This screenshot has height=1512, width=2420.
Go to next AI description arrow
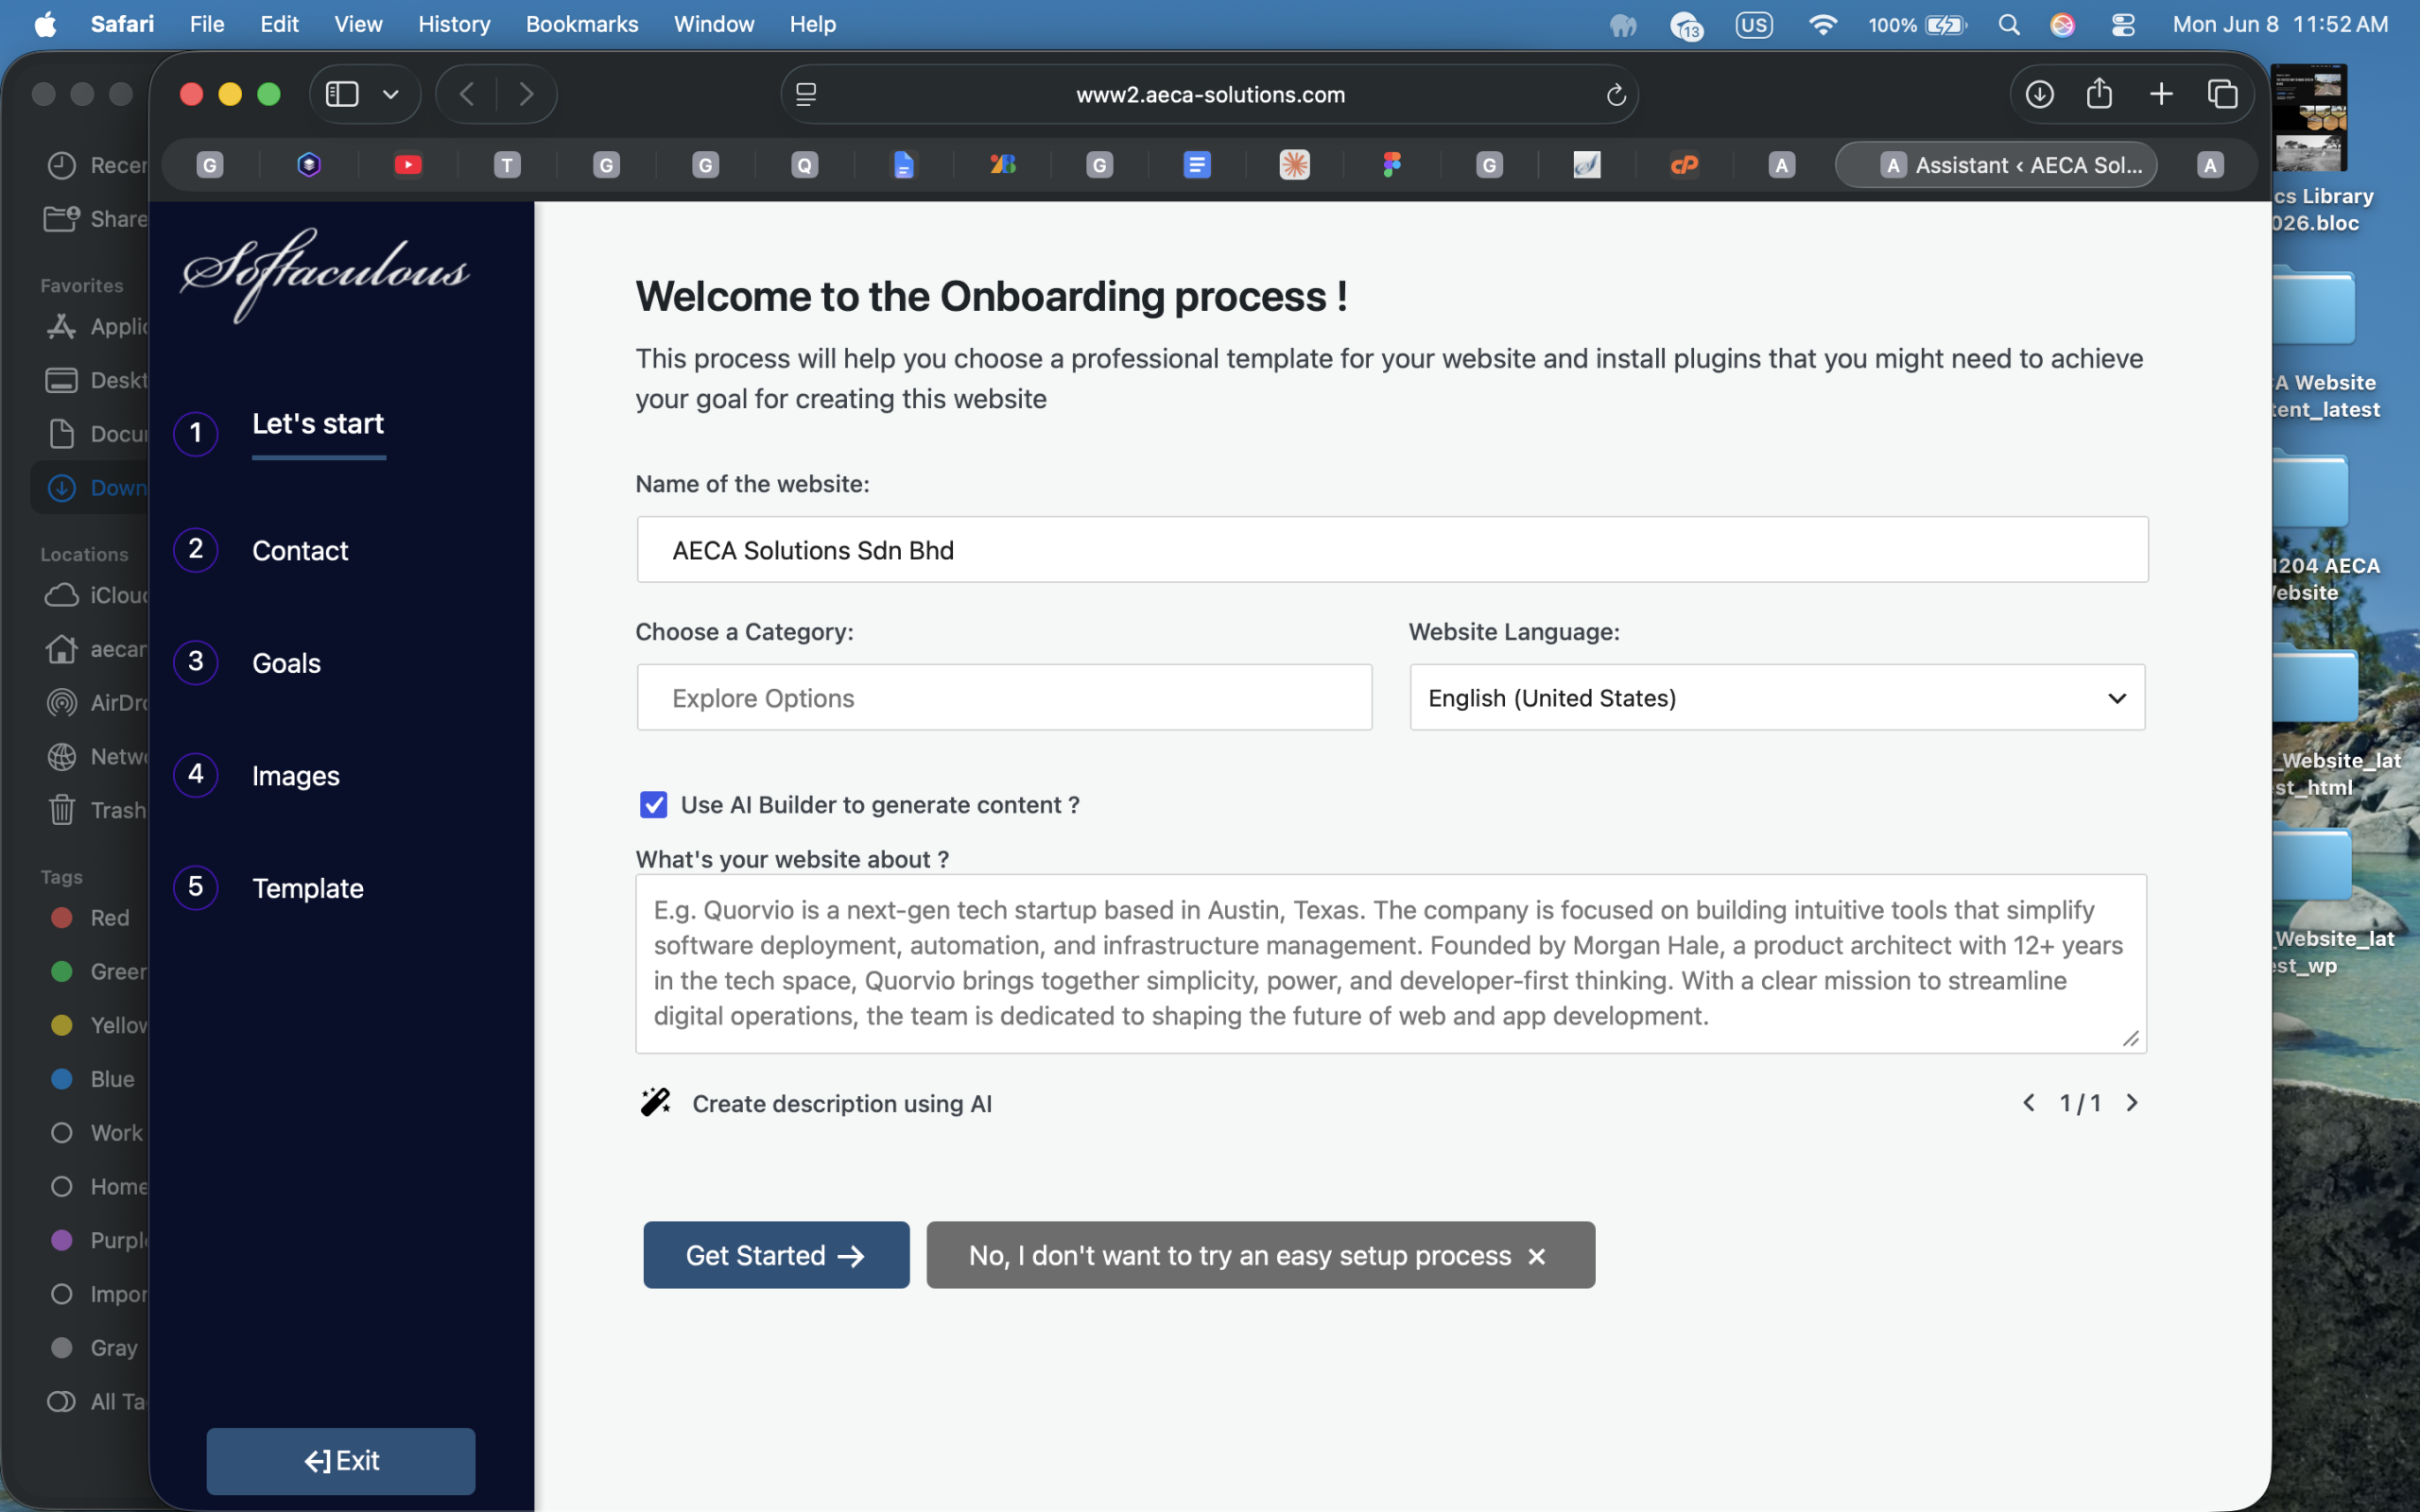2132,1102
